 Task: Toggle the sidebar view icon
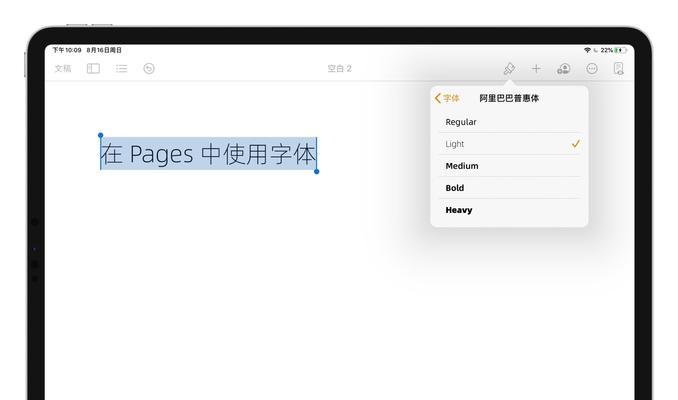(x=93, y=68)
